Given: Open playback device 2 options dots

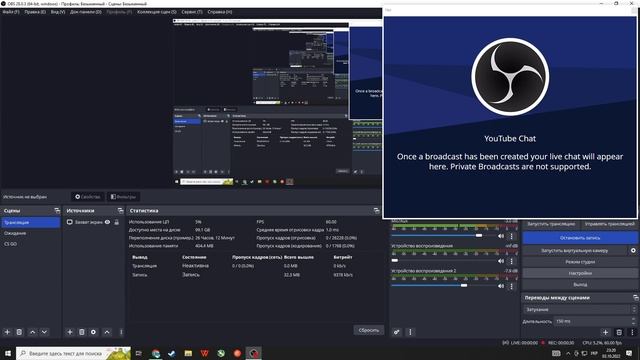Looking at the screenshot, I should [x=511, y=286].
